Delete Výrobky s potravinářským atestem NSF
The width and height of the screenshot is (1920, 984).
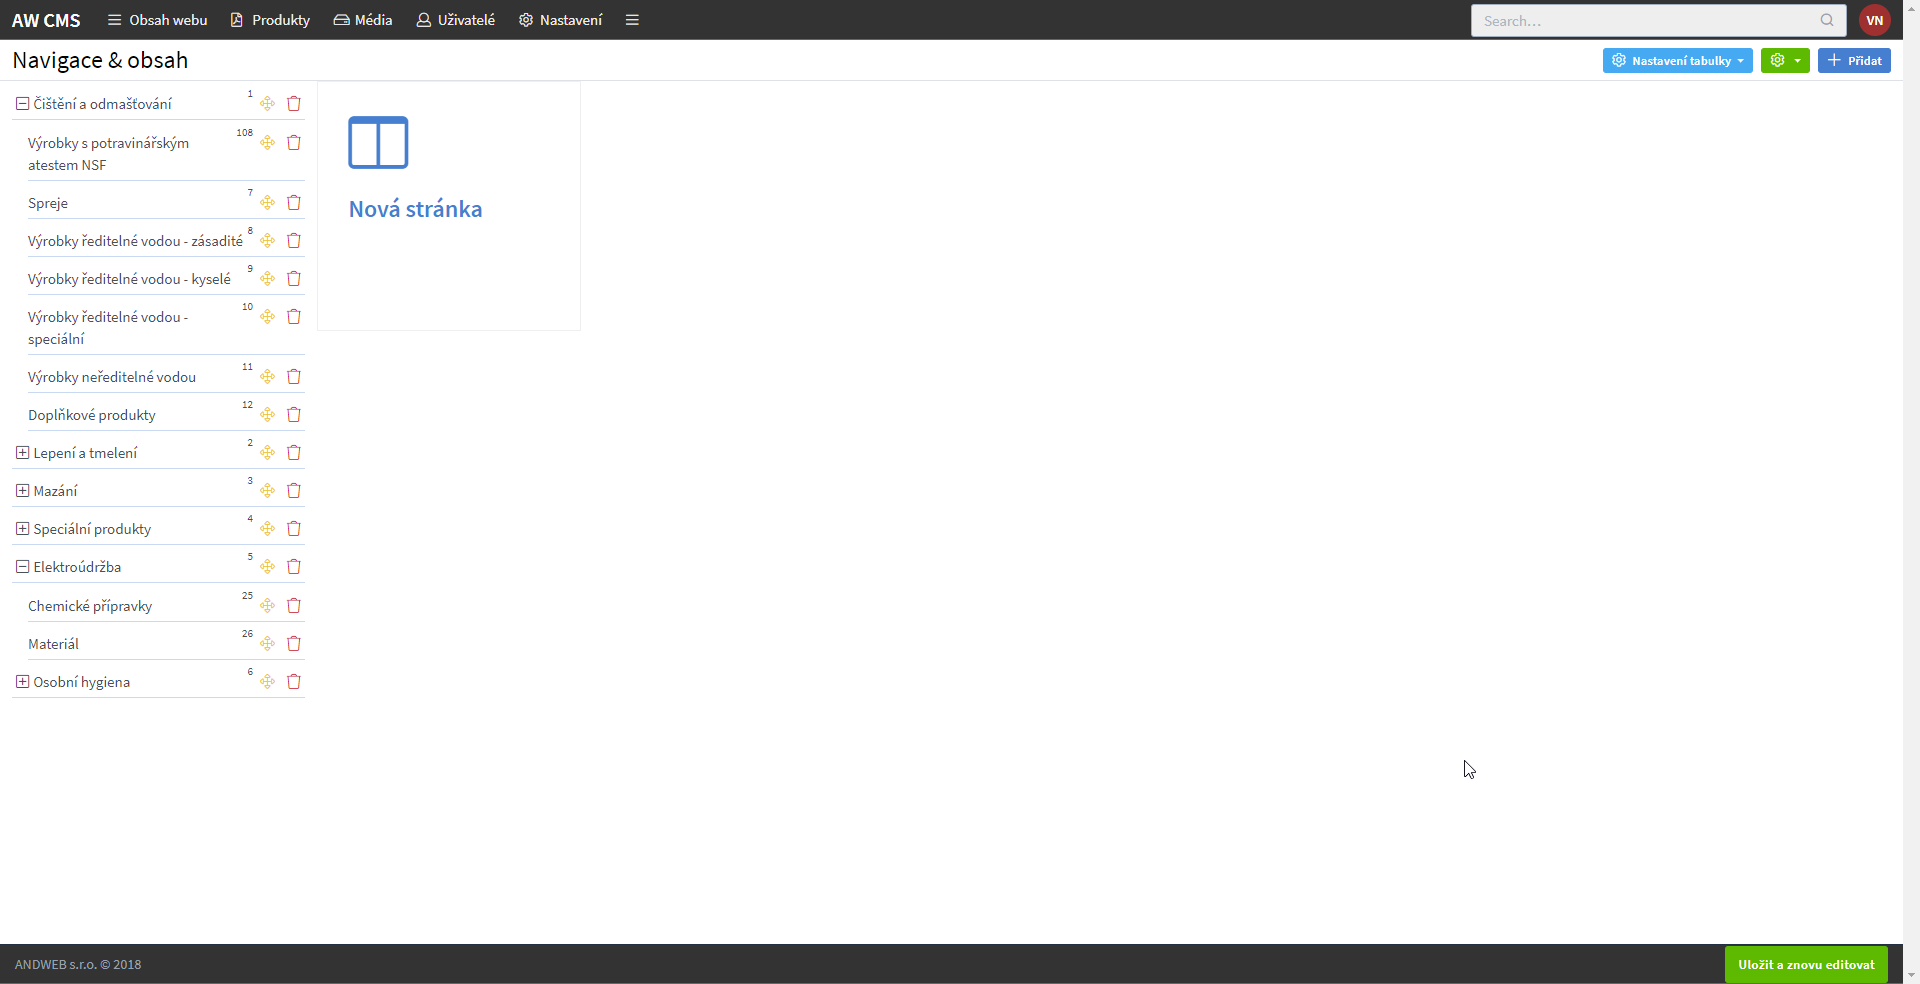[x=294, y=142]
